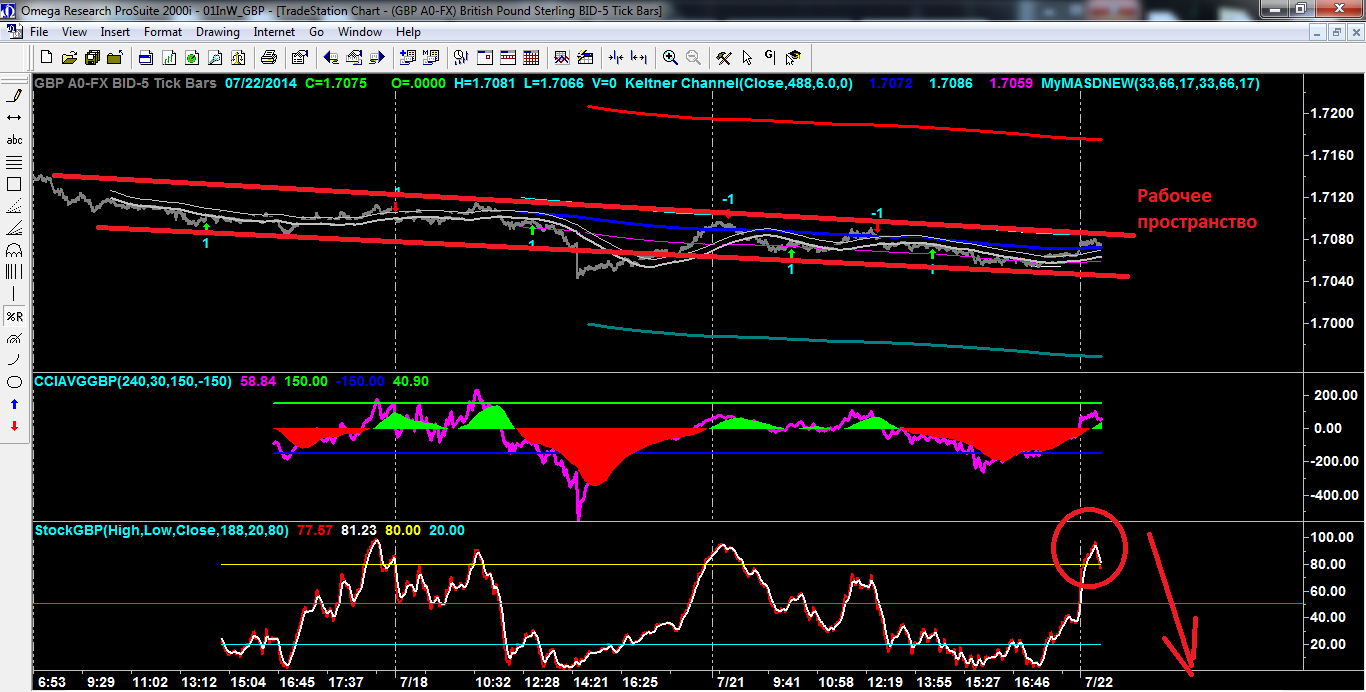The image size is (1366, 692).
Task: Toggle the %R retracement tool
Action: click(x=14, y=316)
